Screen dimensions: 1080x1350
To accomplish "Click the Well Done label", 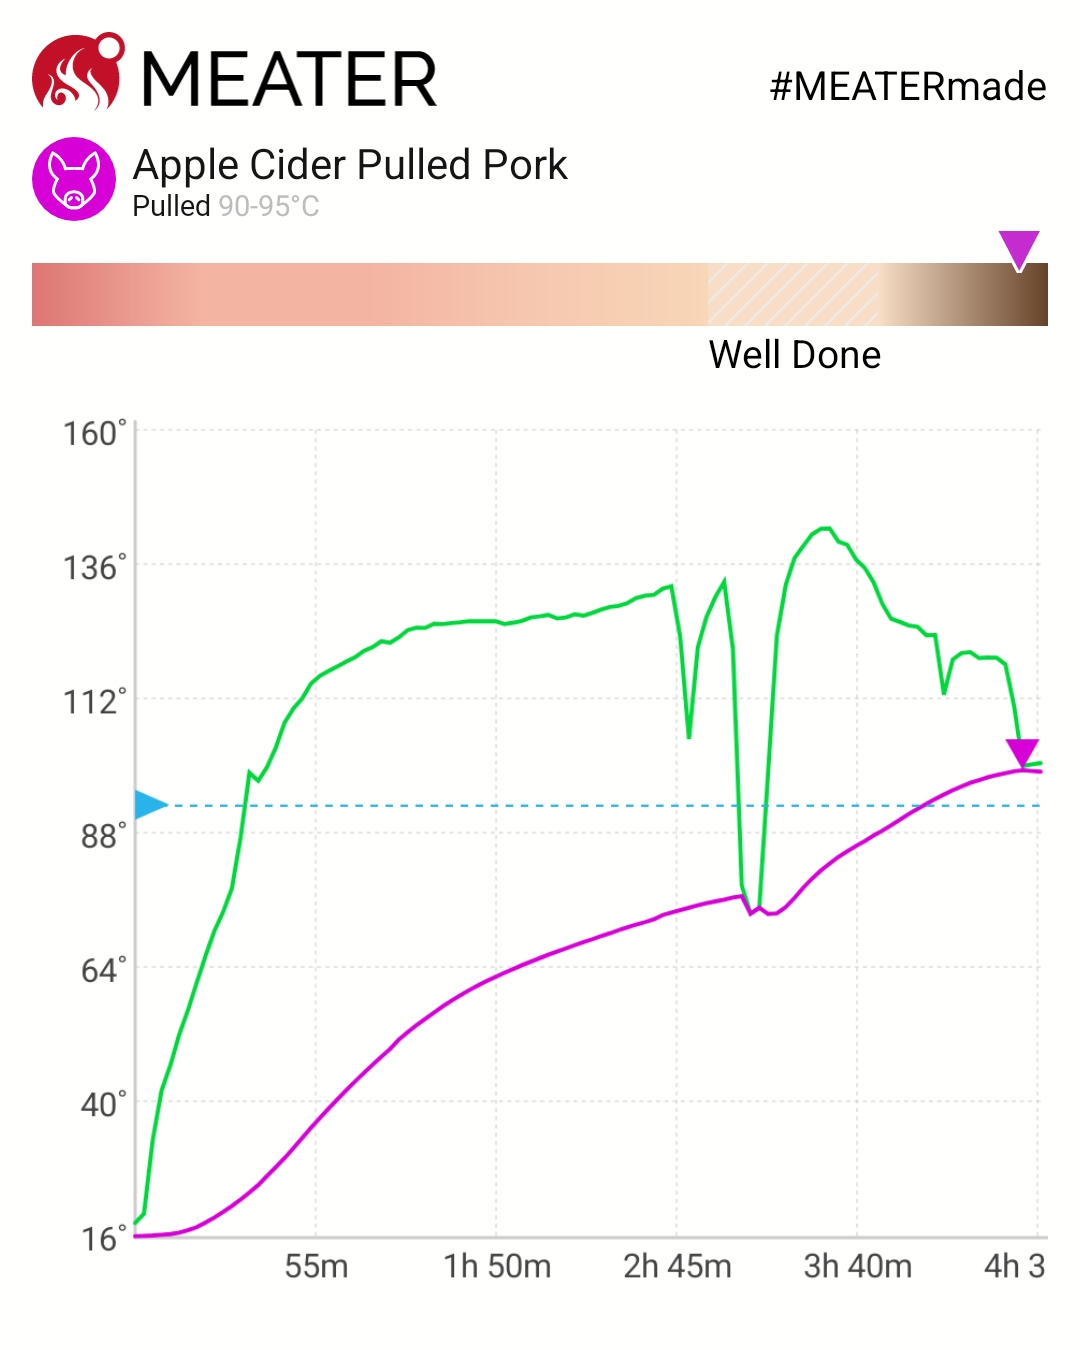I will click(795, 355).
